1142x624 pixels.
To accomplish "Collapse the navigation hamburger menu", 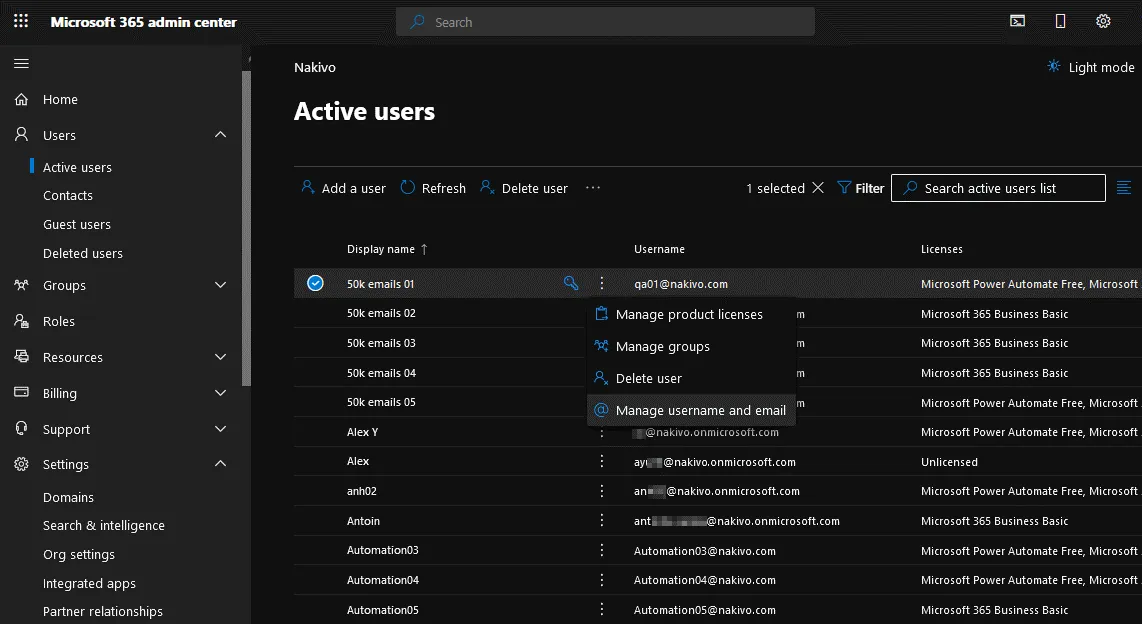I will (21, 64).
